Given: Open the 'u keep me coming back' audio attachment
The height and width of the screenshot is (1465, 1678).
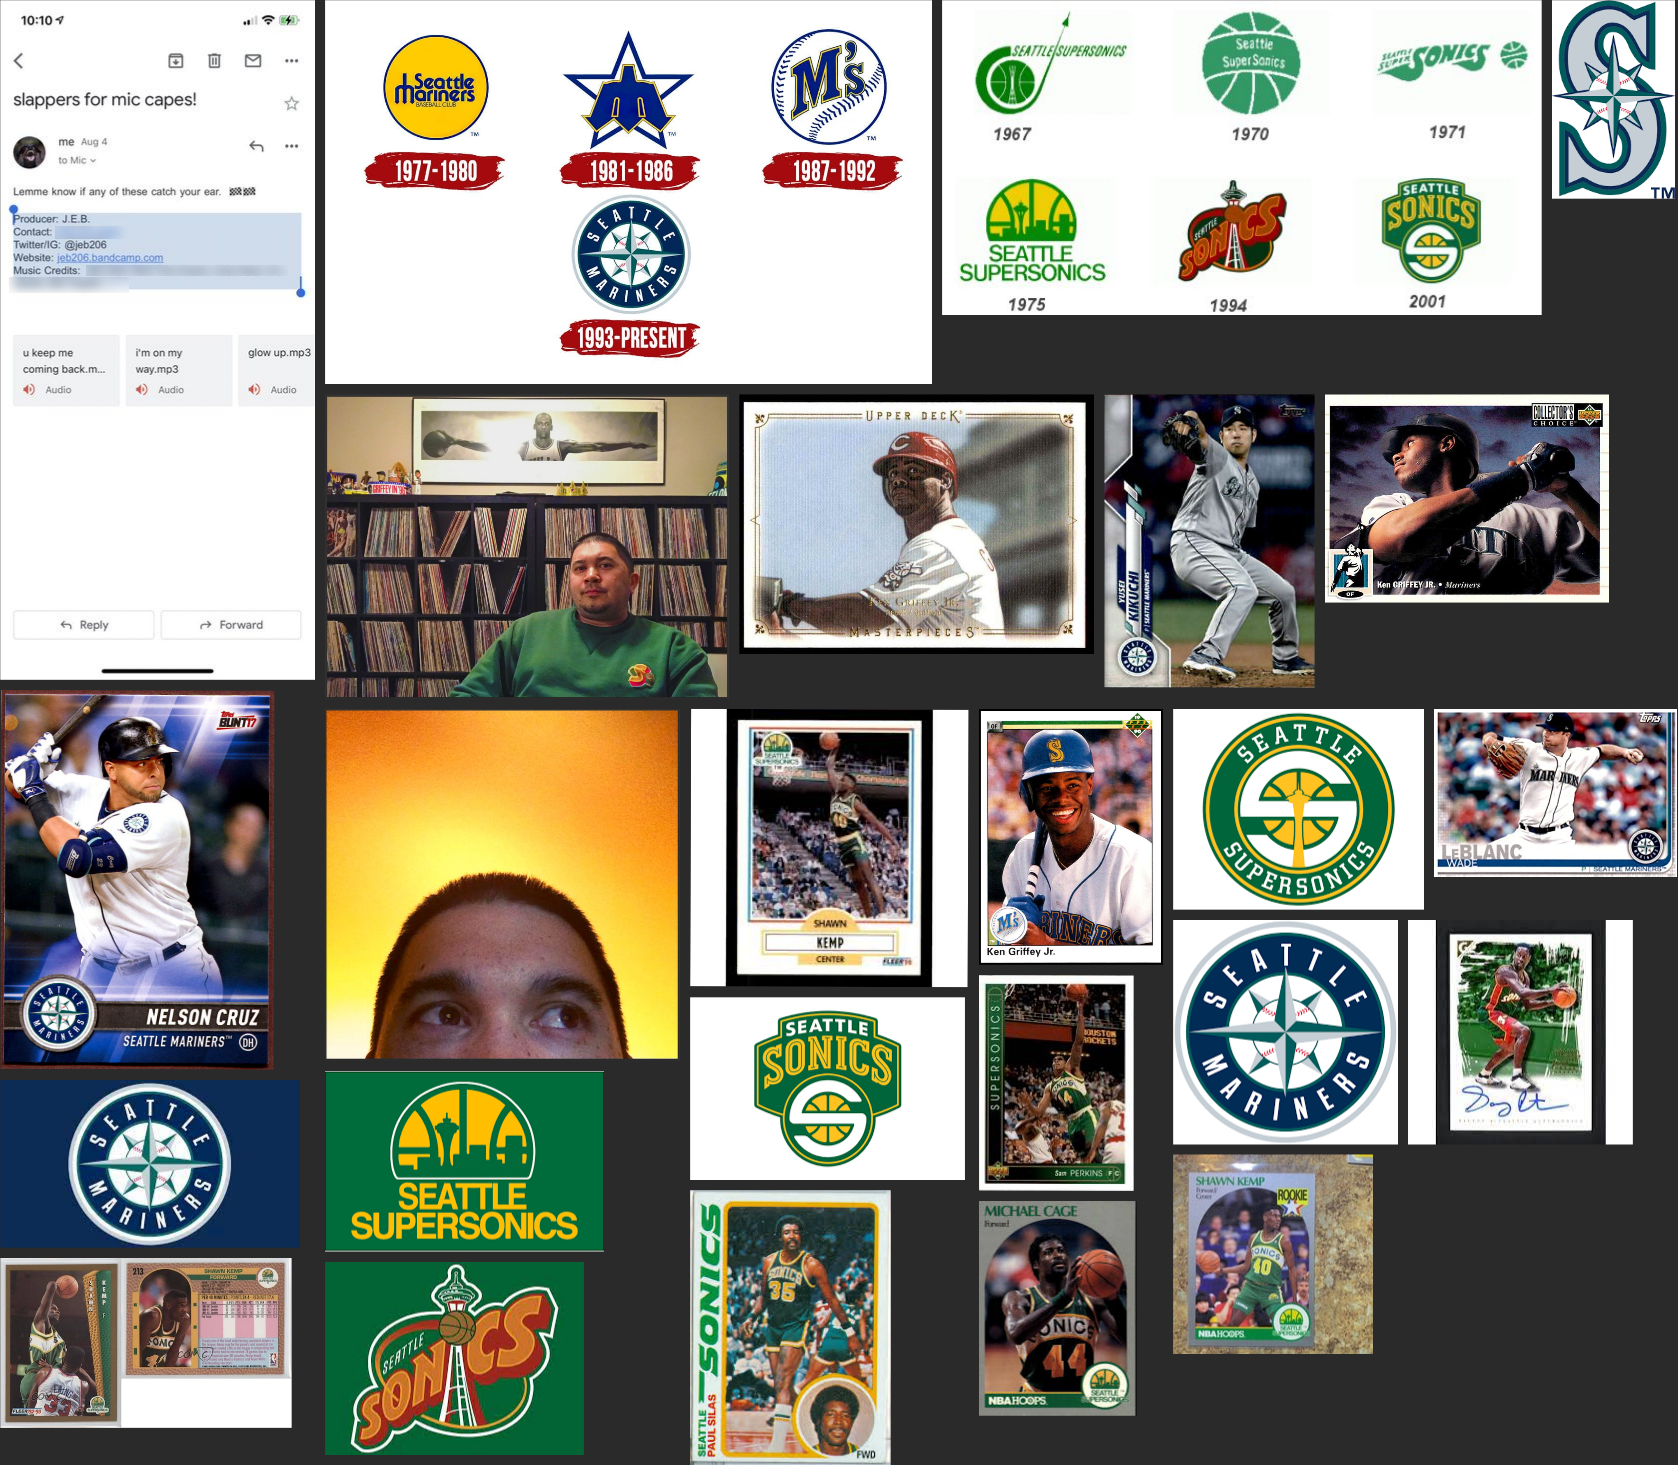Looking at the screenshot, I should pos(66,371).
